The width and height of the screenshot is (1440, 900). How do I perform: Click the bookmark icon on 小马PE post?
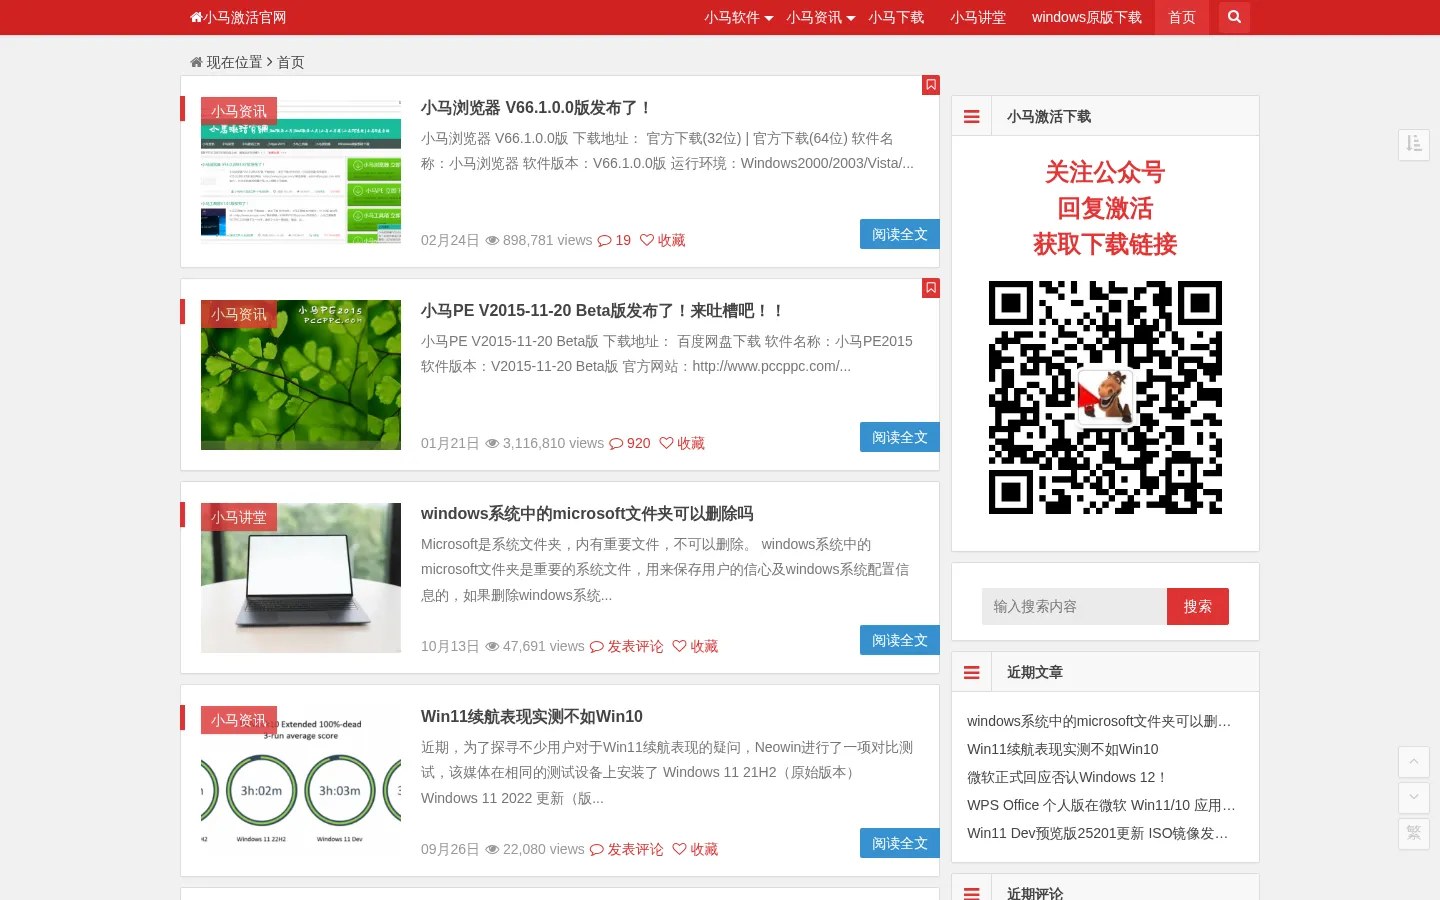tap(931, 288)
